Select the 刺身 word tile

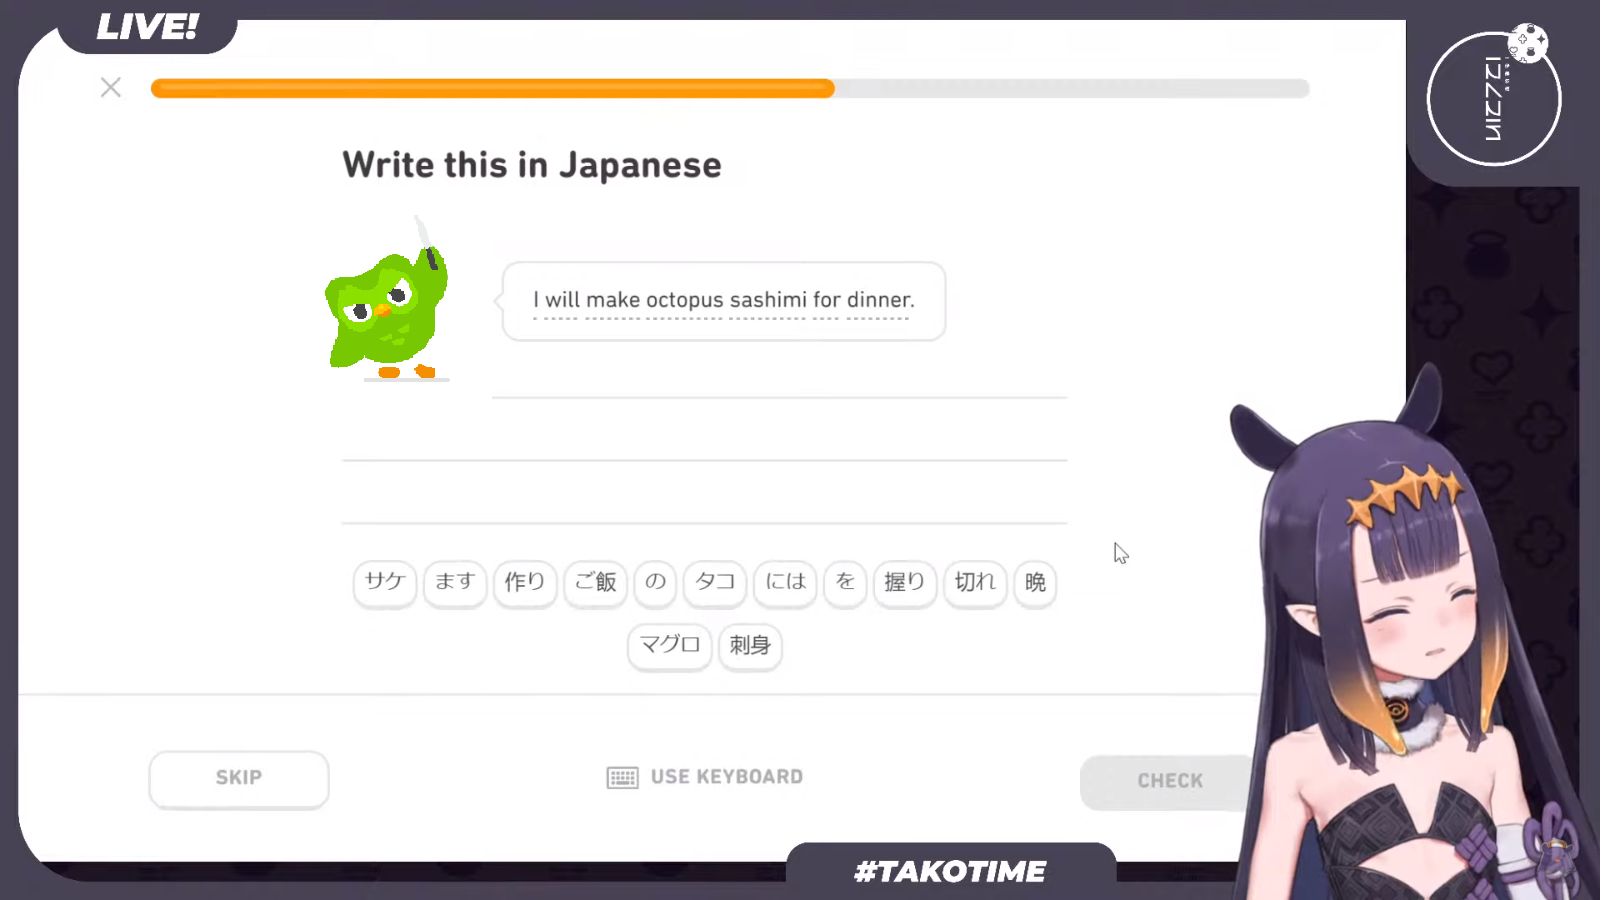(750, 647)
